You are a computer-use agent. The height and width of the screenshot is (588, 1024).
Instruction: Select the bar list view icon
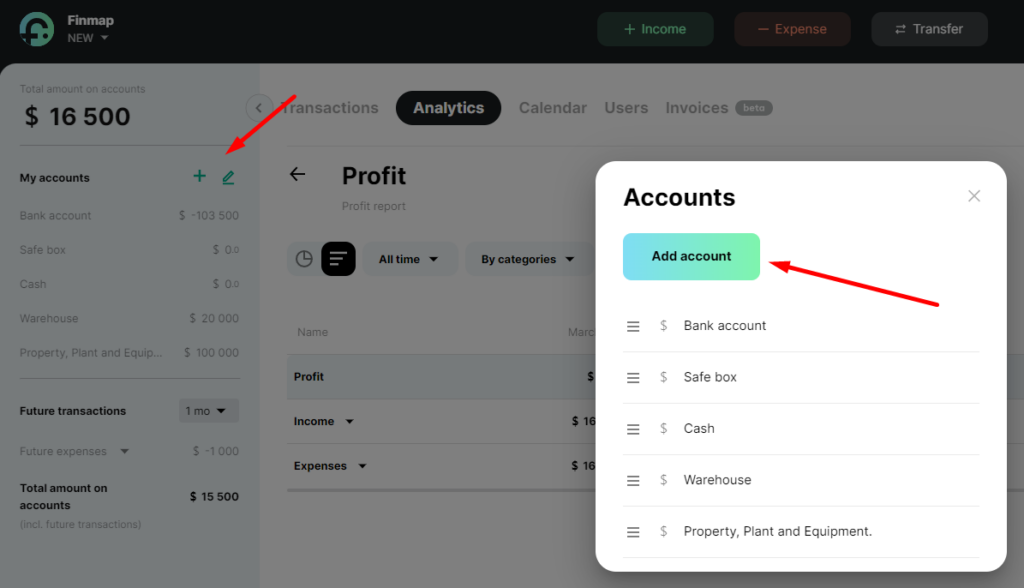(x=338, y=259)
